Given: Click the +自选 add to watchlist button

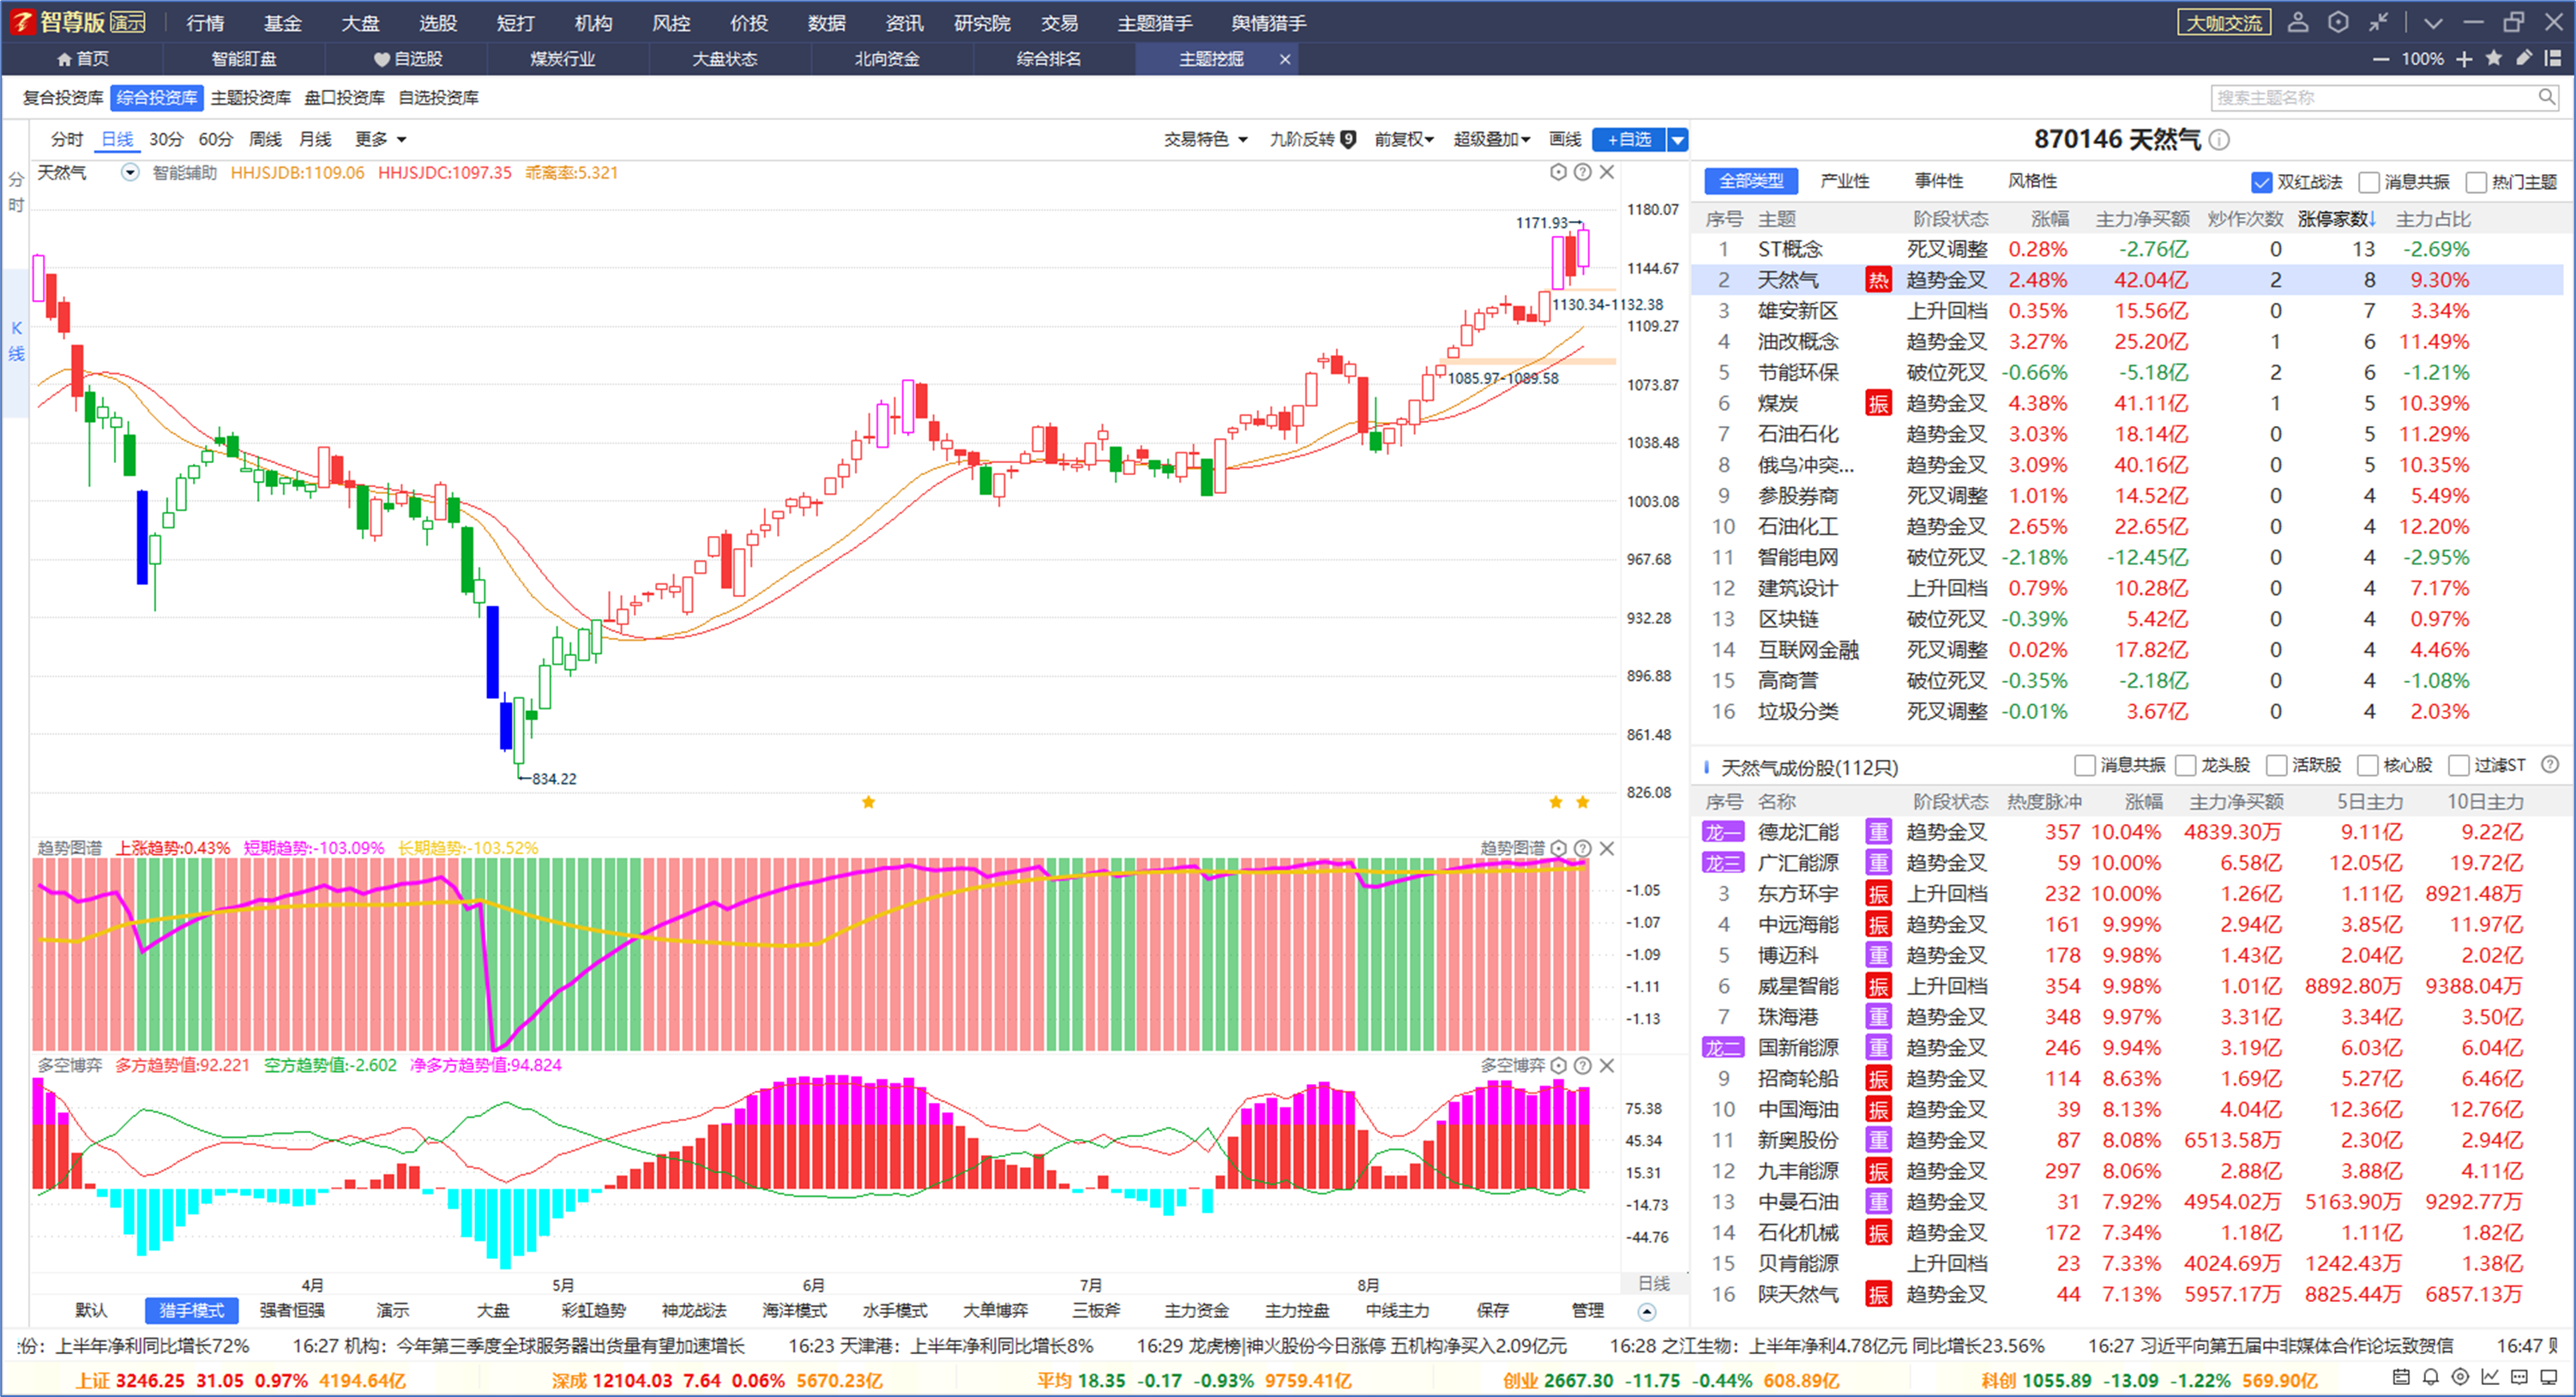Looking at the screenshot, I should pos(1629,140).
